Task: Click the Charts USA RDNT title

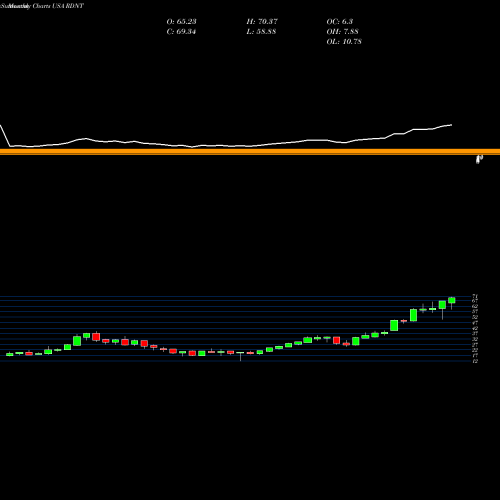Action: pos(58,6)
